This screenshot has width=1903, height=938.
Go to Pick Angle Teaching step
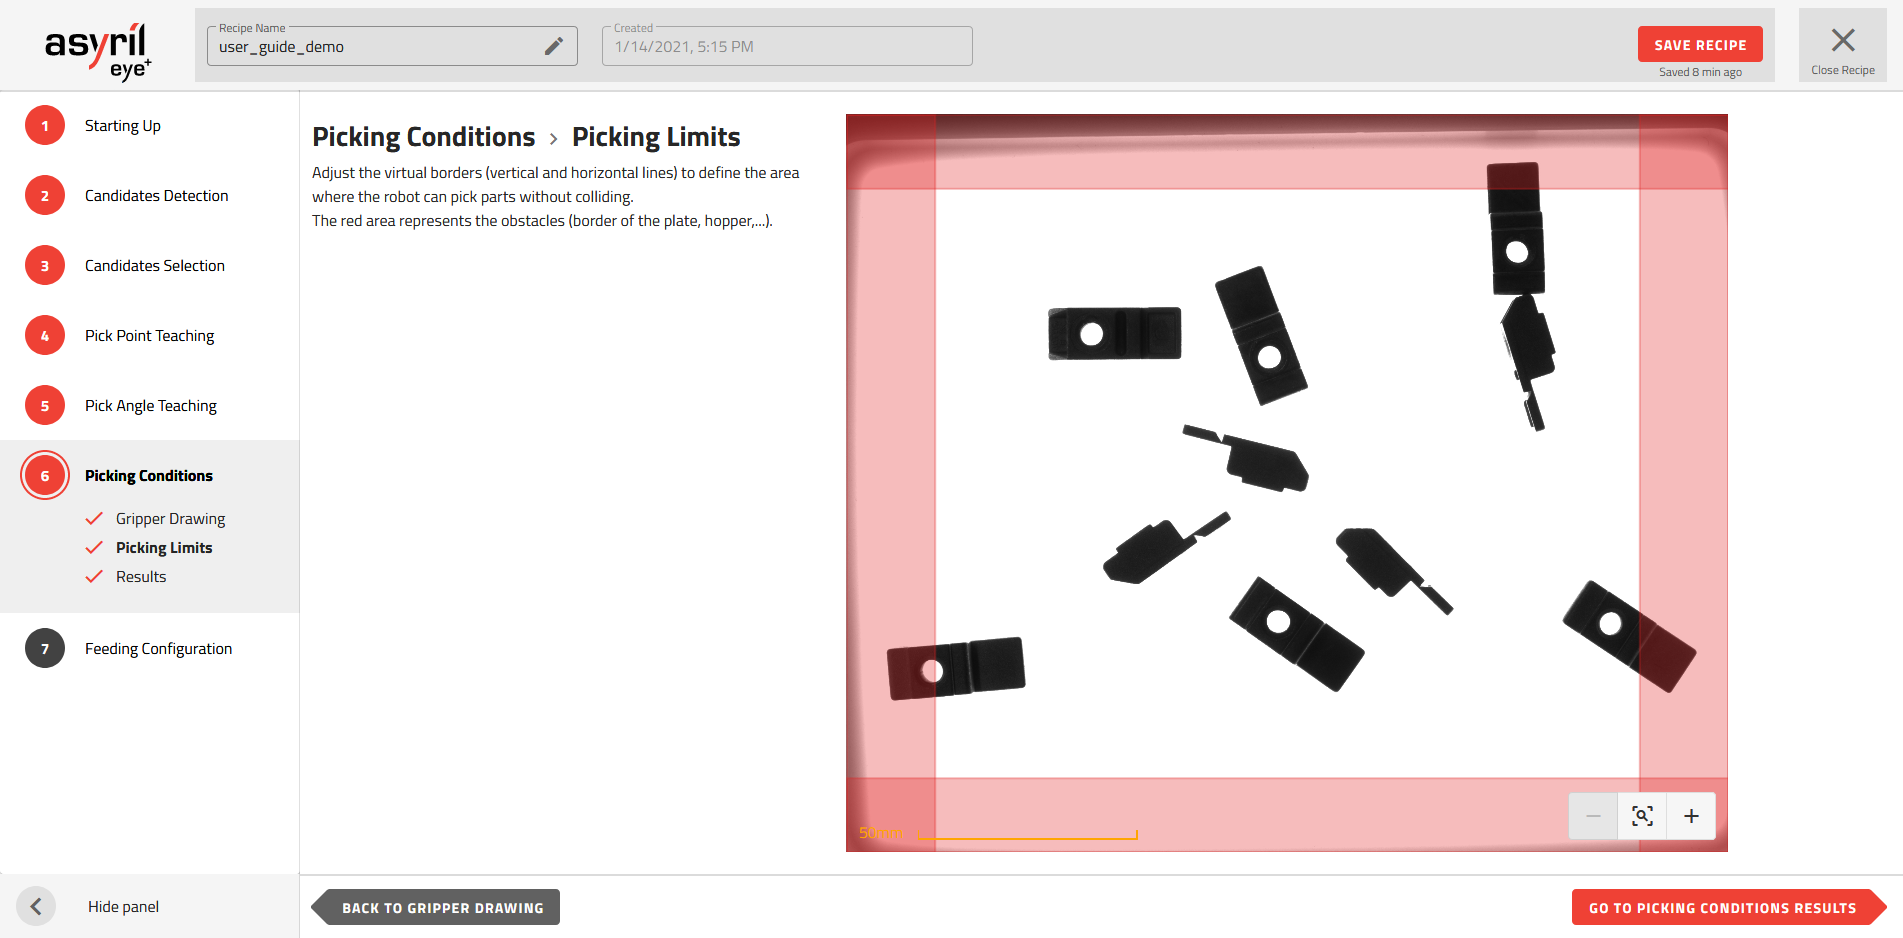point(150,406)
